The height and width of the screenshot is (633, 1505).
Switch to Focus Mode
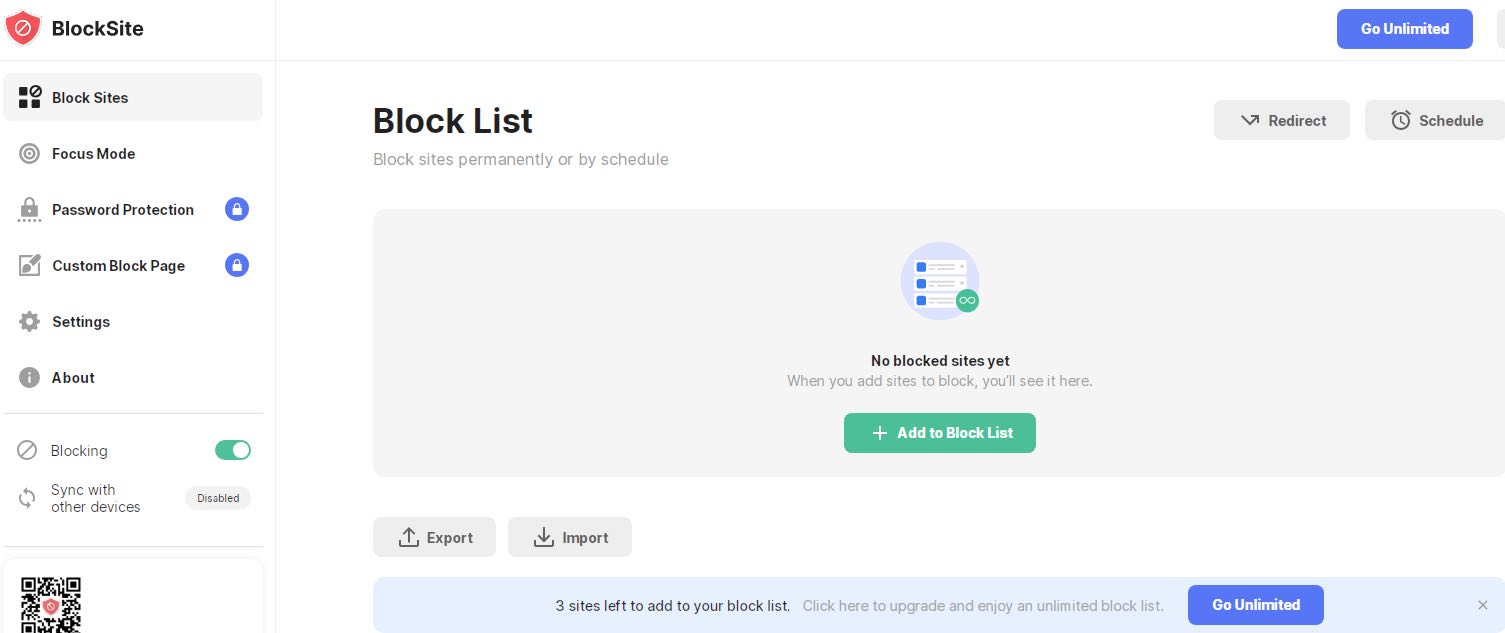[x=93, y=154]
